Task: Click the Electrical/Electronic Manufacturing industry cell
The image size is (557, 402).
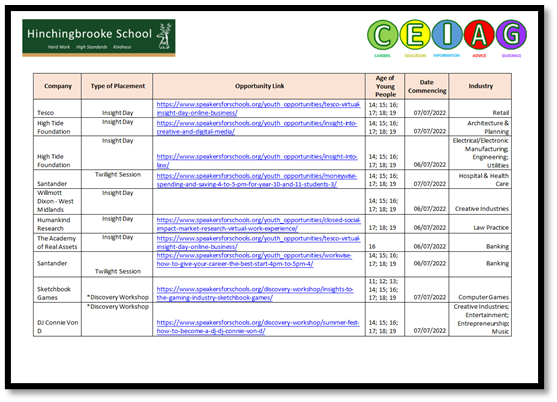Action: (480, 153)
